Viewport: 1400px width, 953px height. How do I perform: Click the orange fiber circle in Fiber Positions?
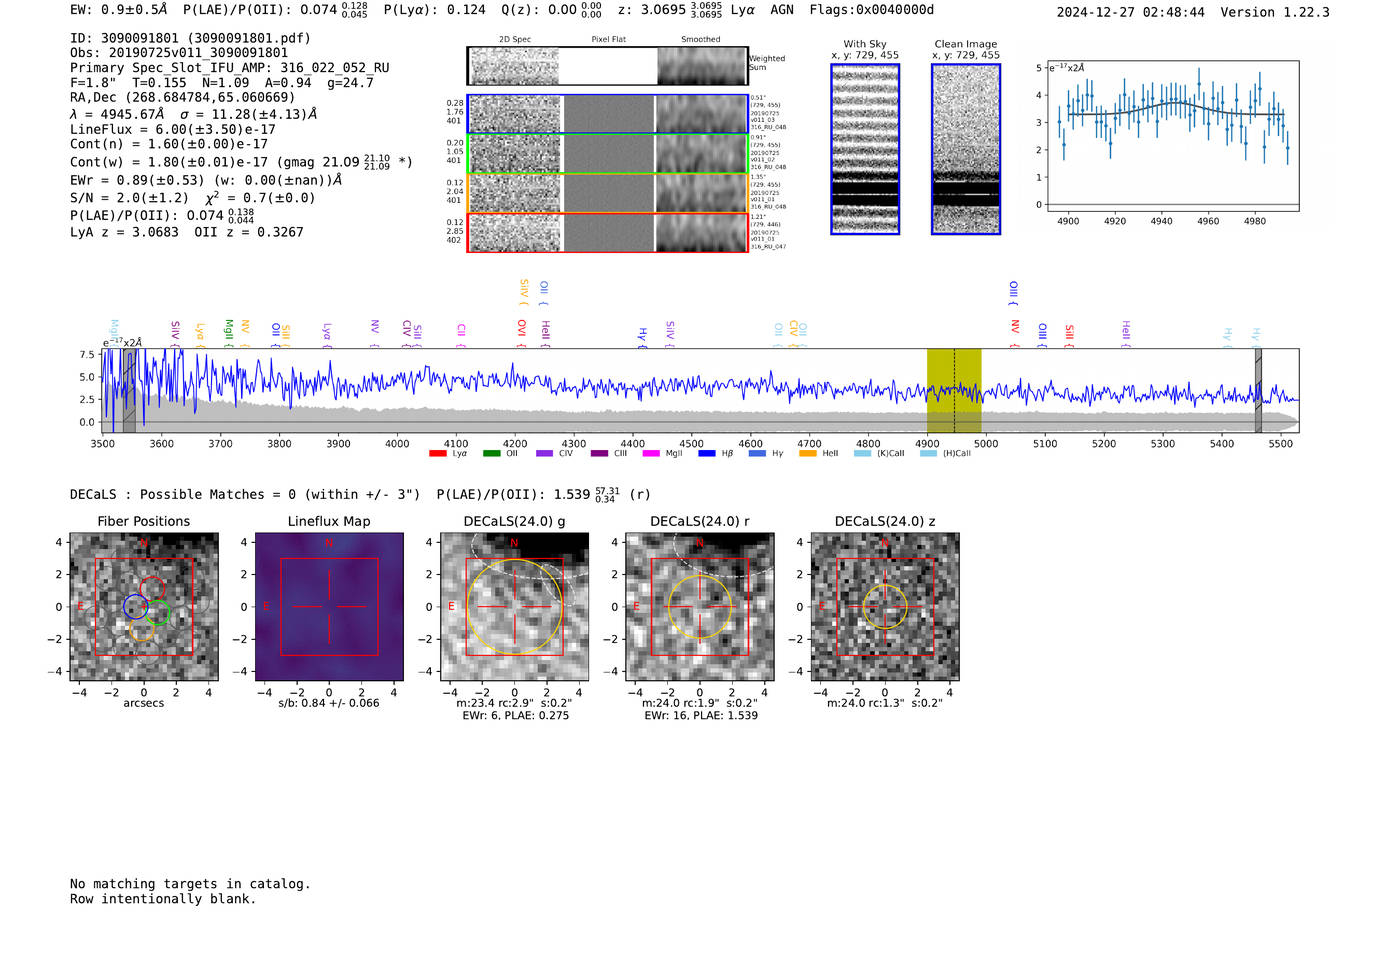142,629
